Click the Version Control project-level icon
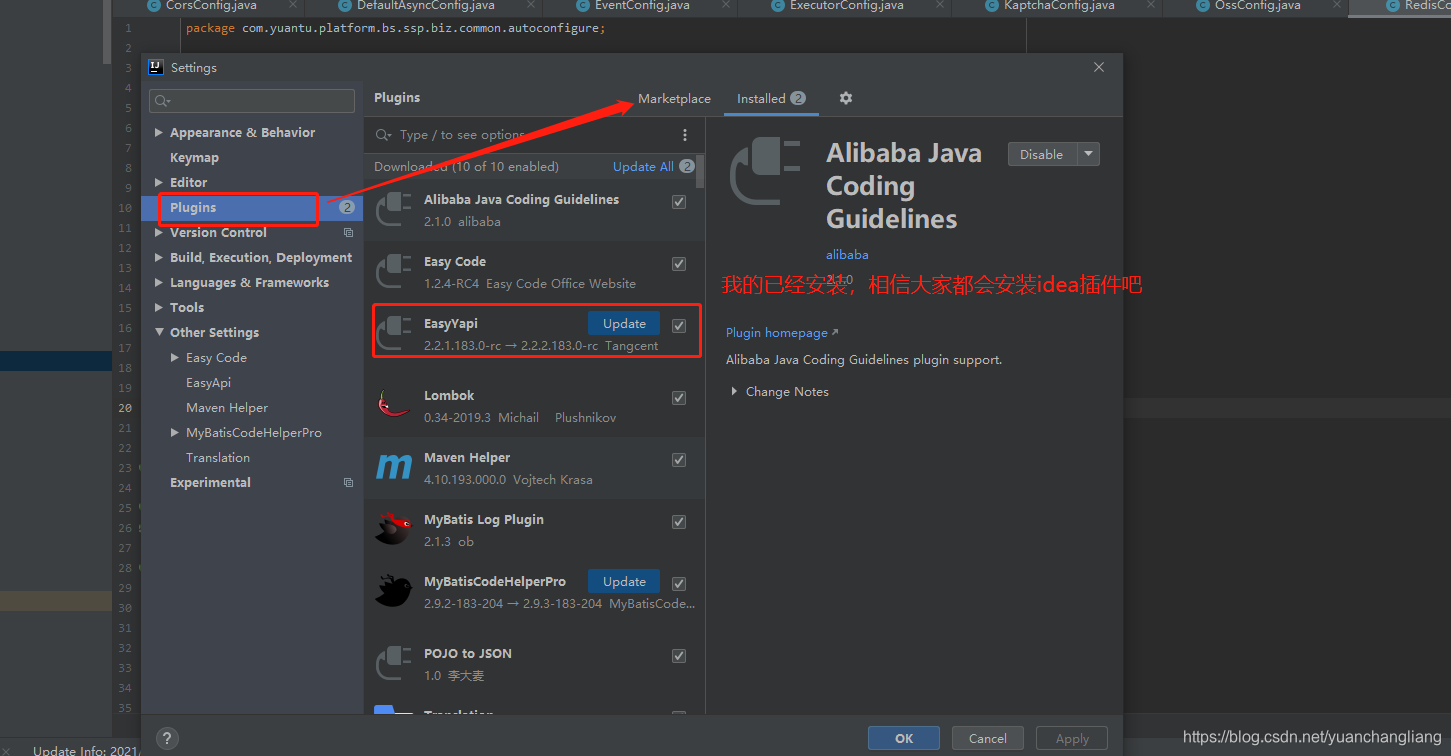This screenshot has height=756, width=1451. point(348,233)
